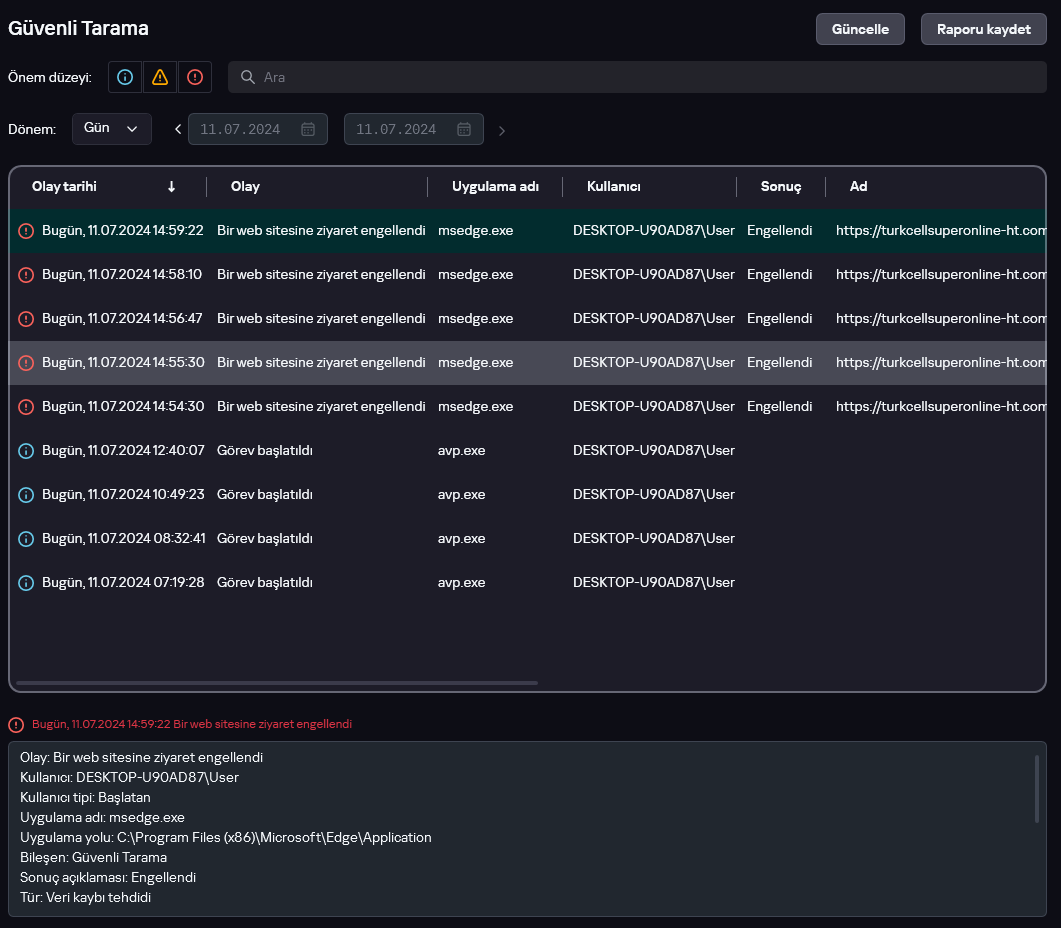1061x928 pixels.
Task: Click red alert icon of 14:59:22 event
Action: coord(26,231)
